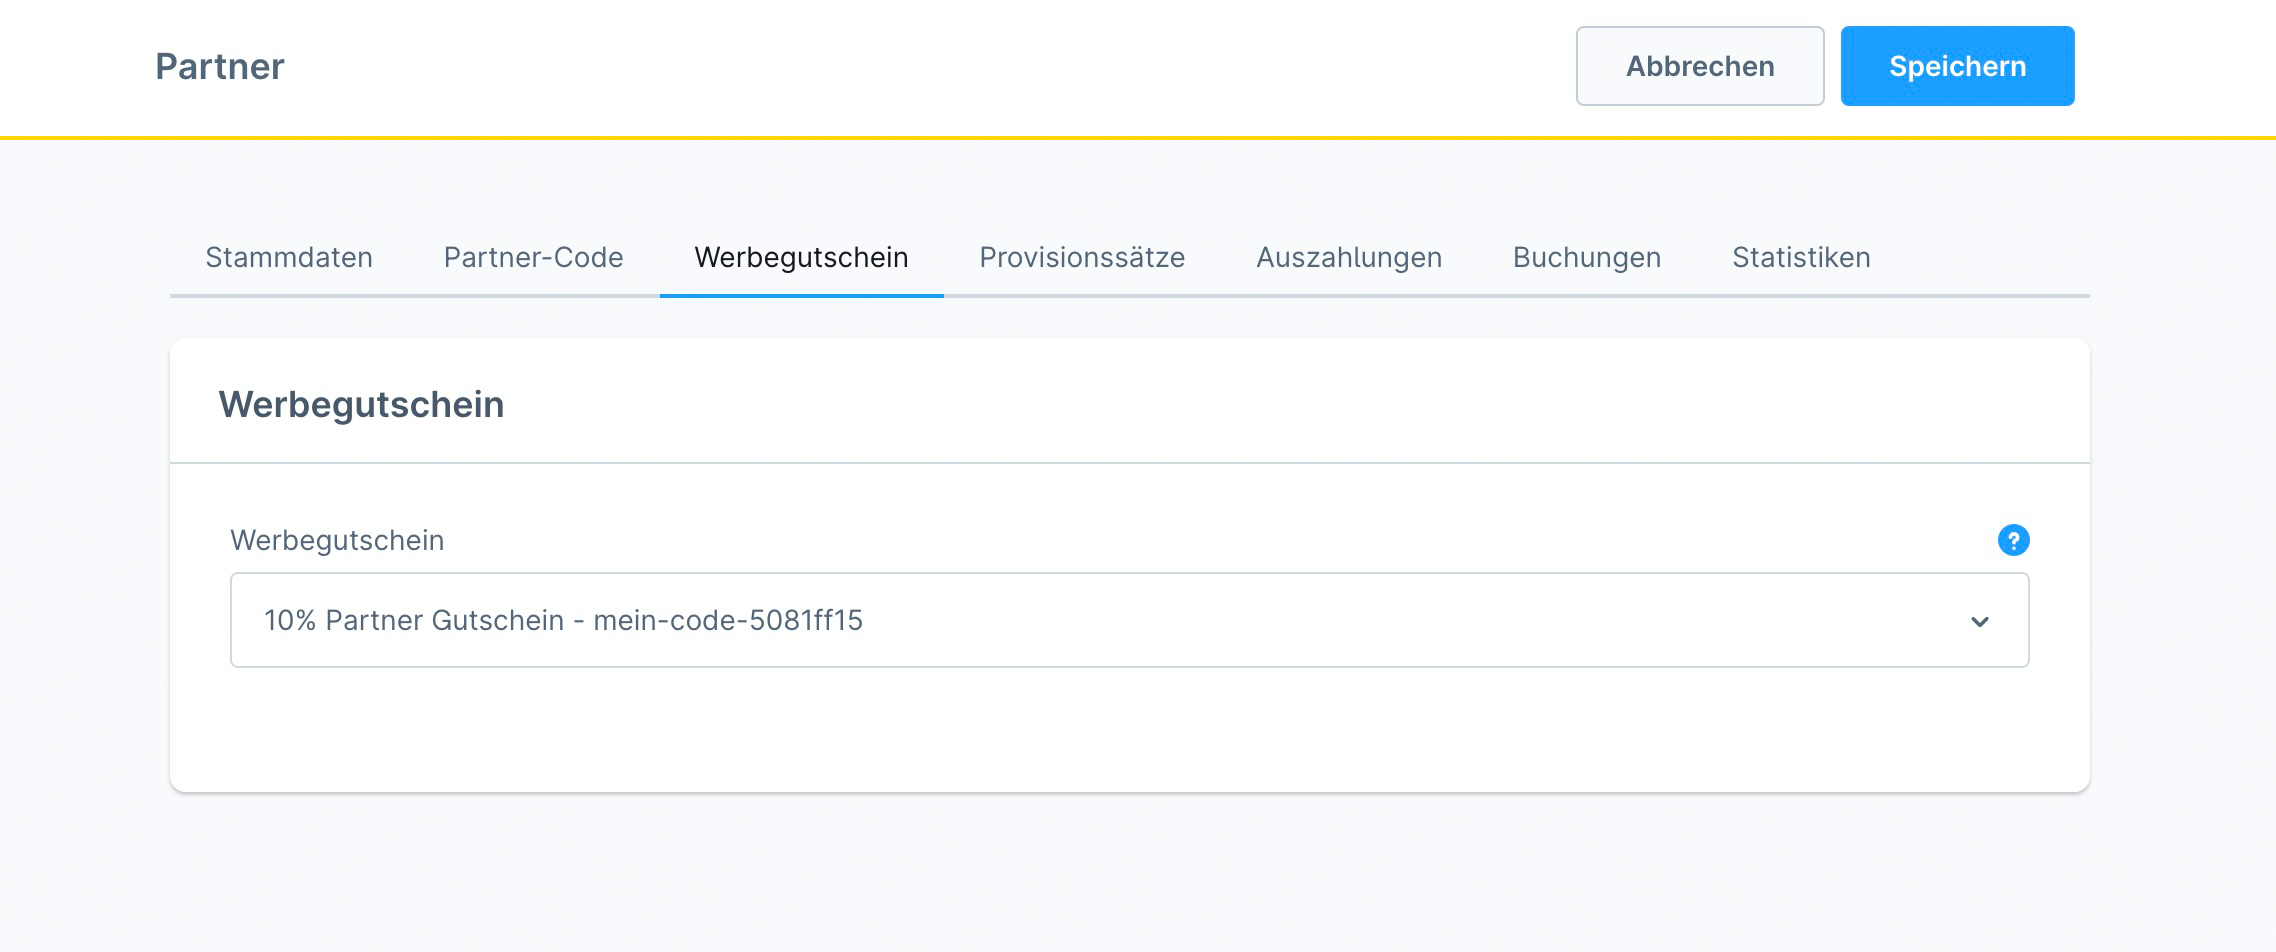Expand the Werbegutschein dropdown chevron
The height and width of the screenshot is (952, 2276).
[x=1979, y=621]
